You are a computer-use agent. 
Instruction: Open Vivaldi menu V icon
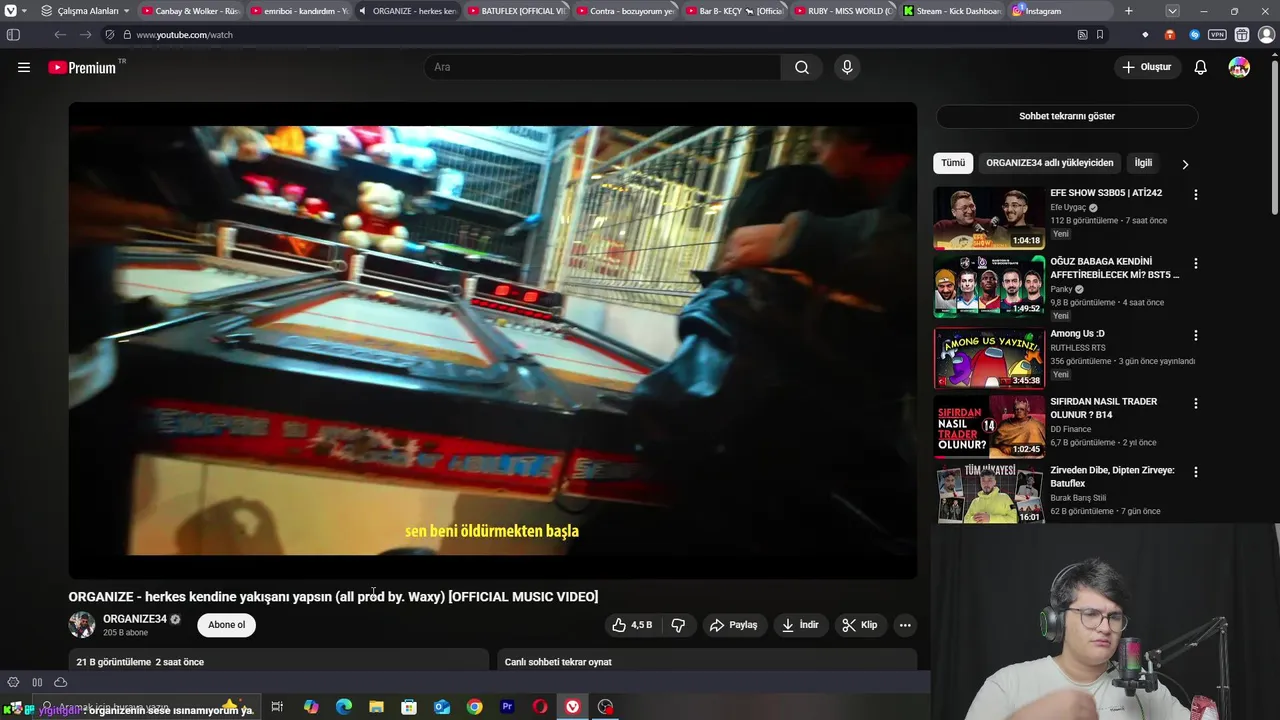pyautogui.click(x=11, y=11)
